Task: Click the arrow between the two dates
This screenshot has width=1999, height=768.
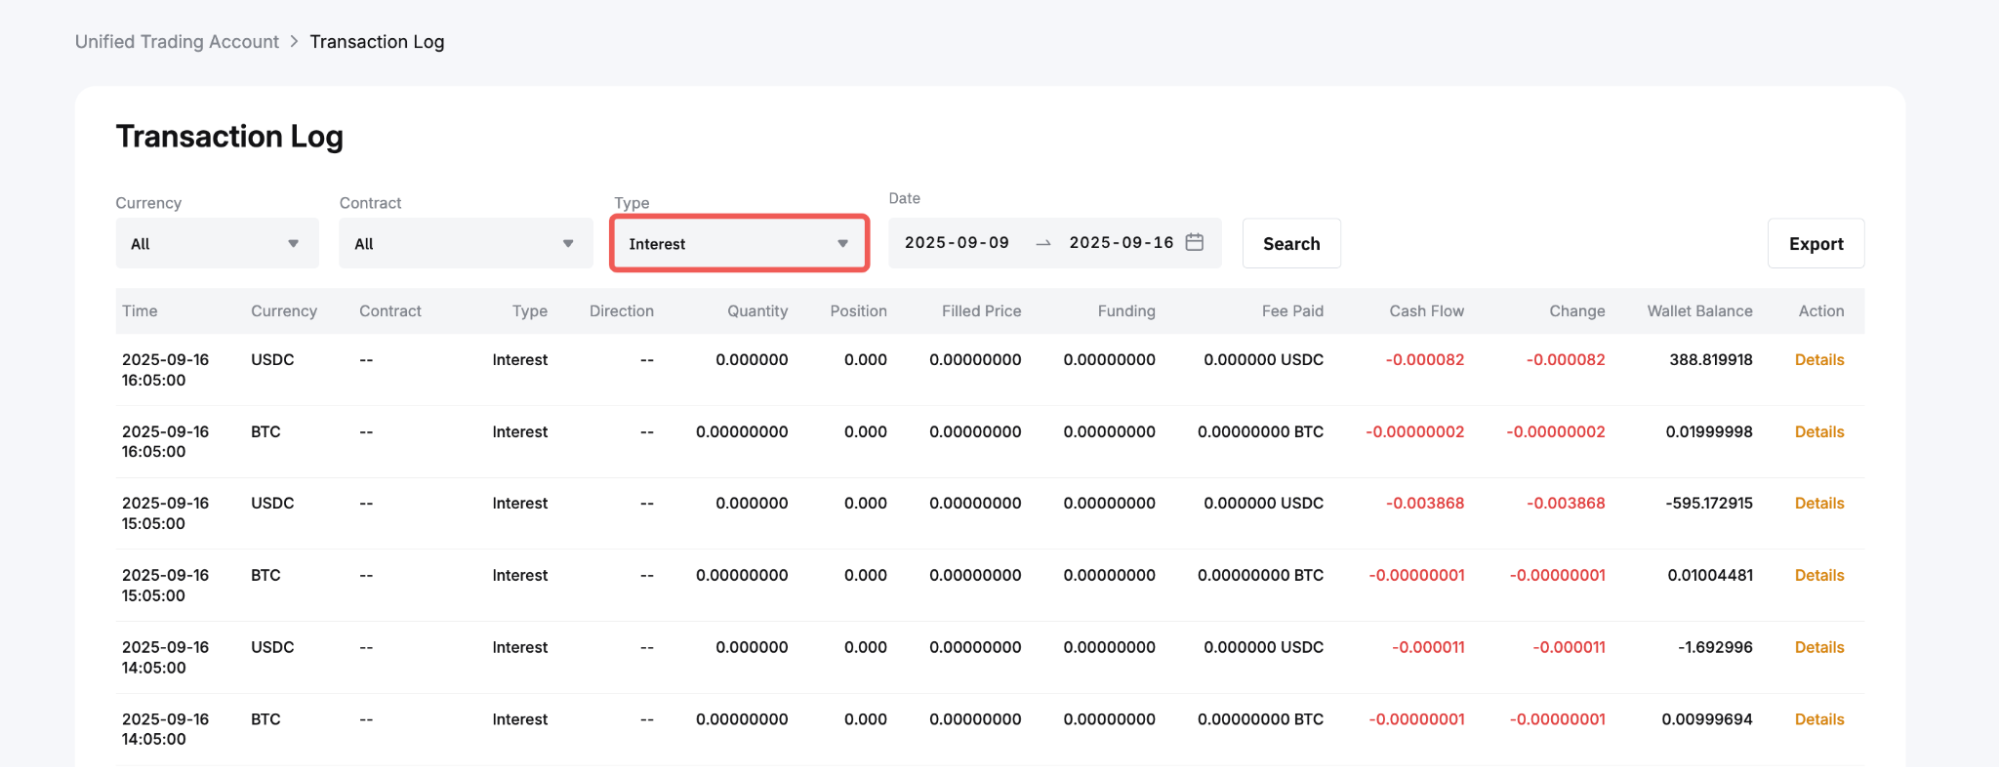Action: pos(1043,243)
